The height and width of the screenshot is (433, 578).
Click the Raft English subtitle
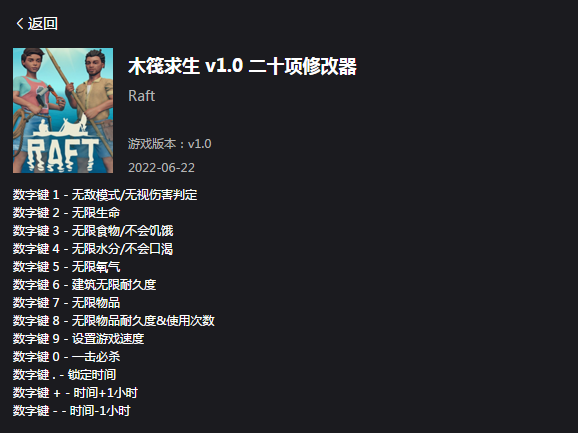click(142, 96)
